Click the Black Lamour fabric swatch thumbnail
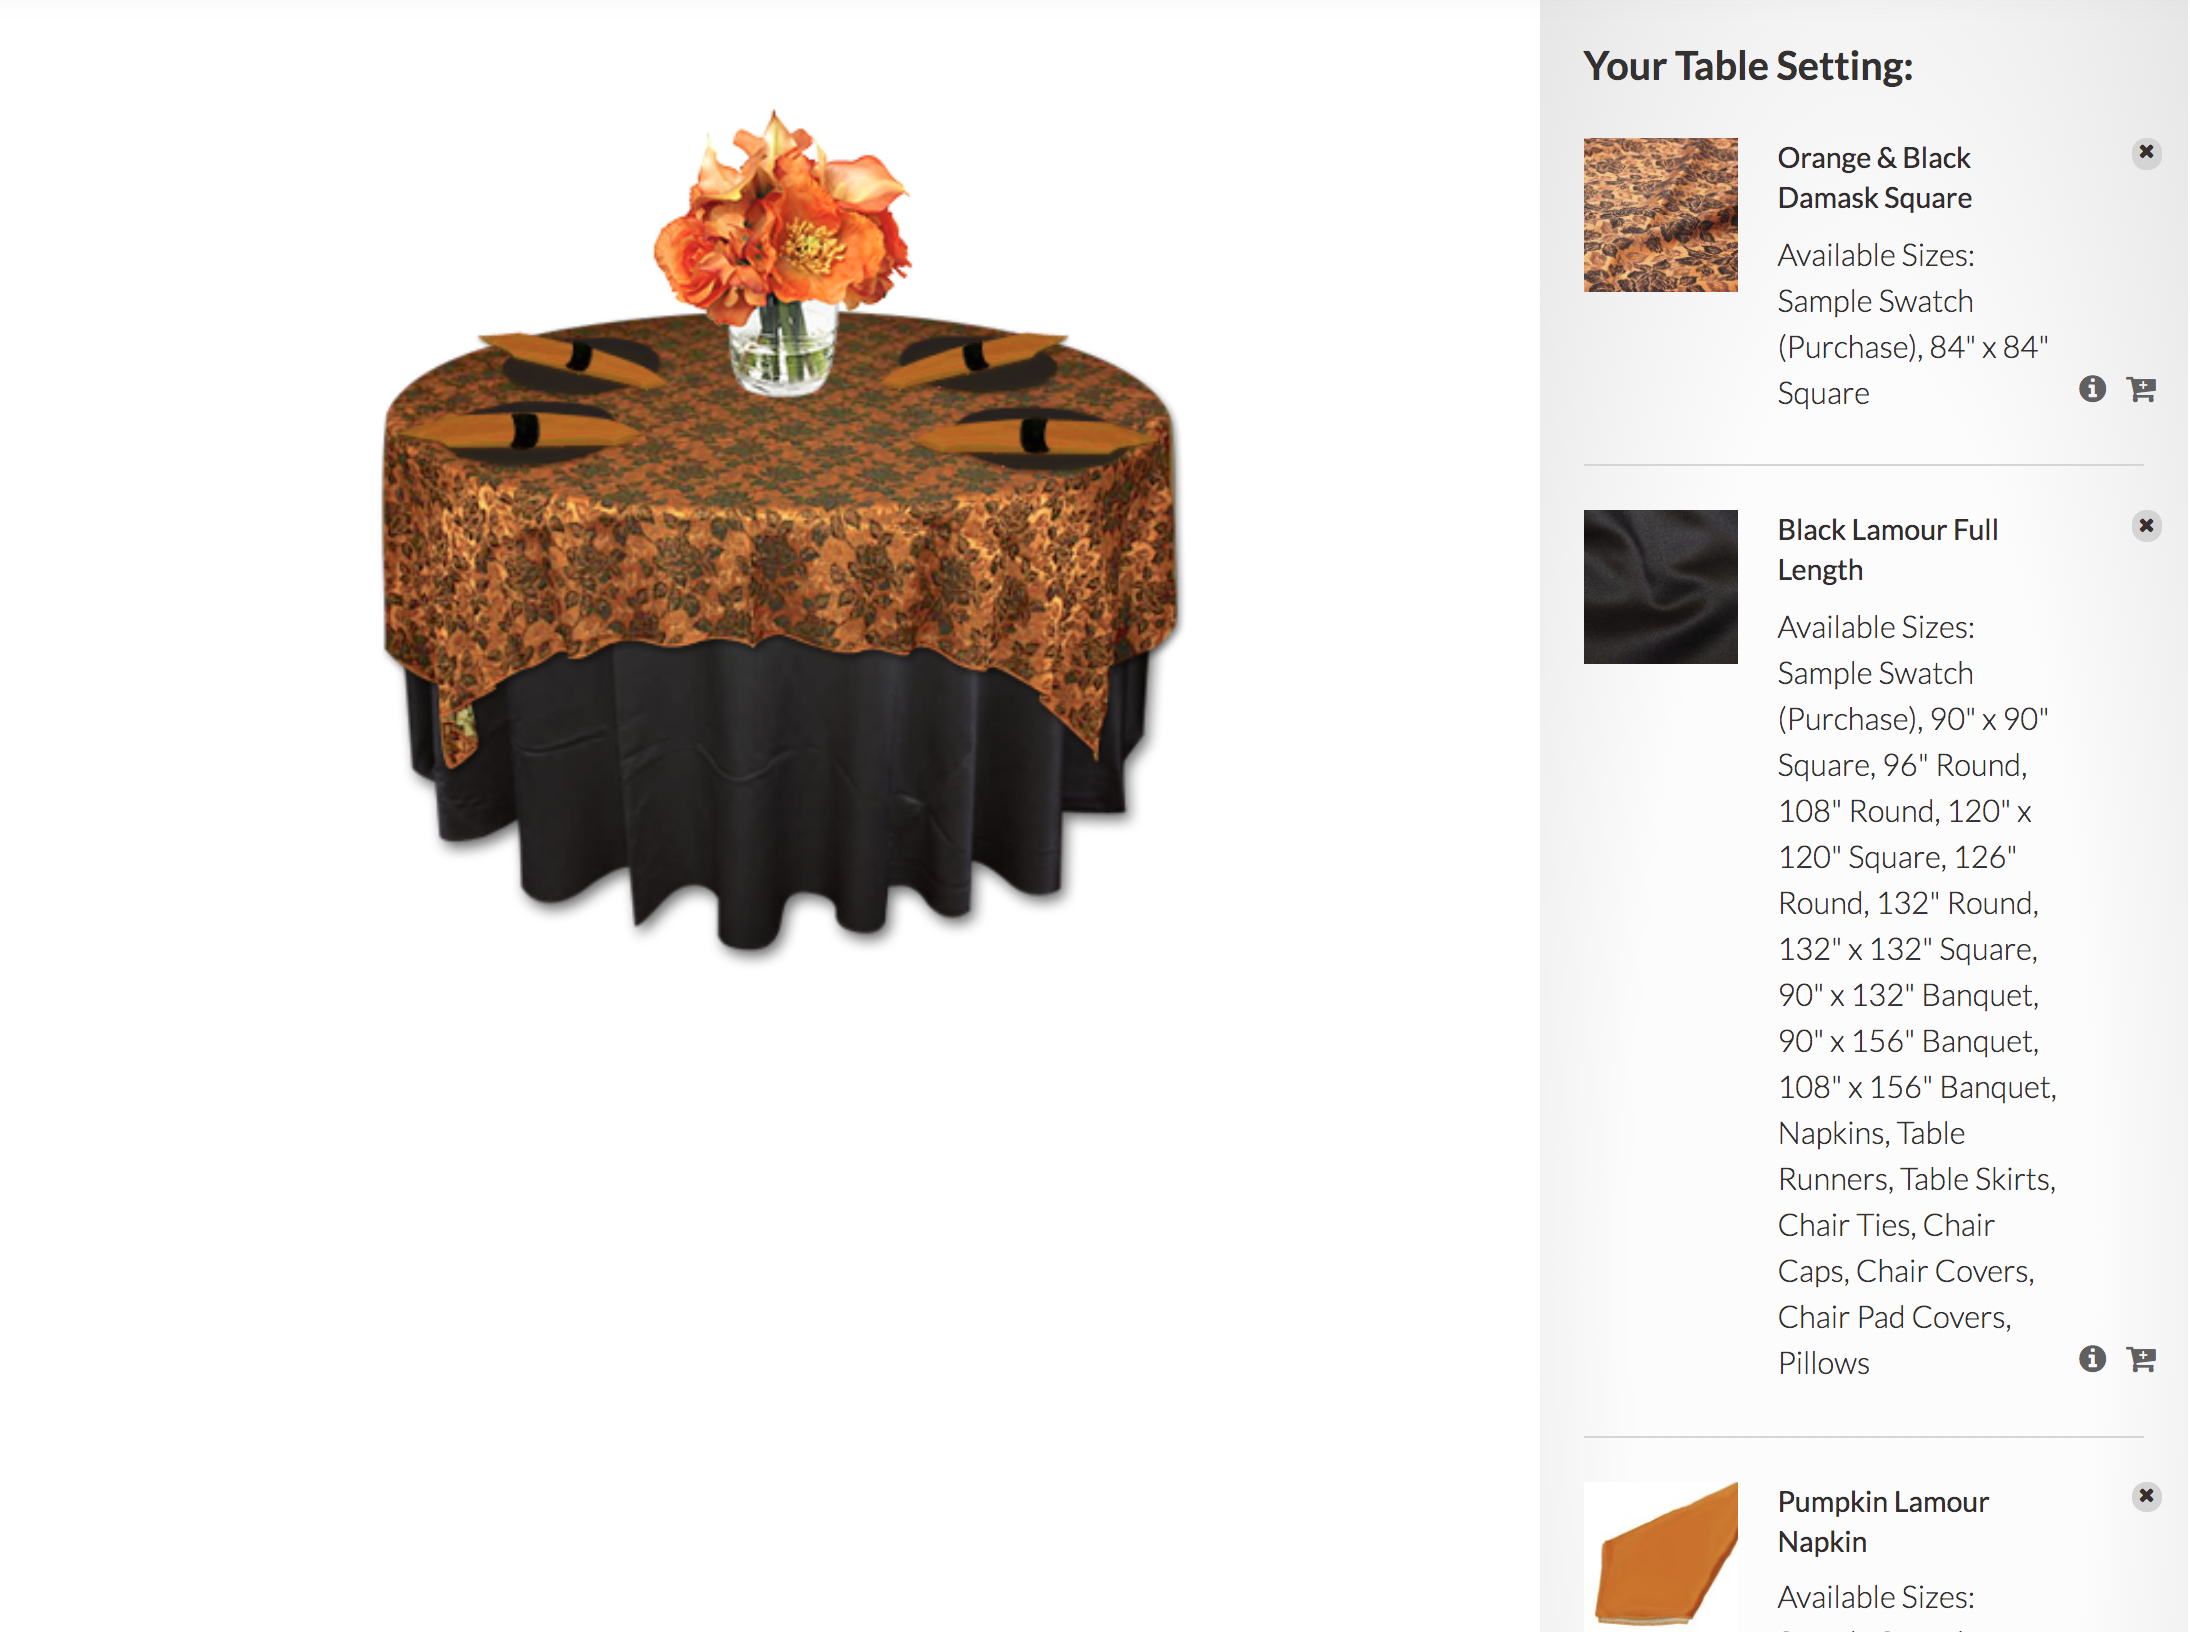The width and height of the screenshot is (2190, 1632). point(1661,587)
